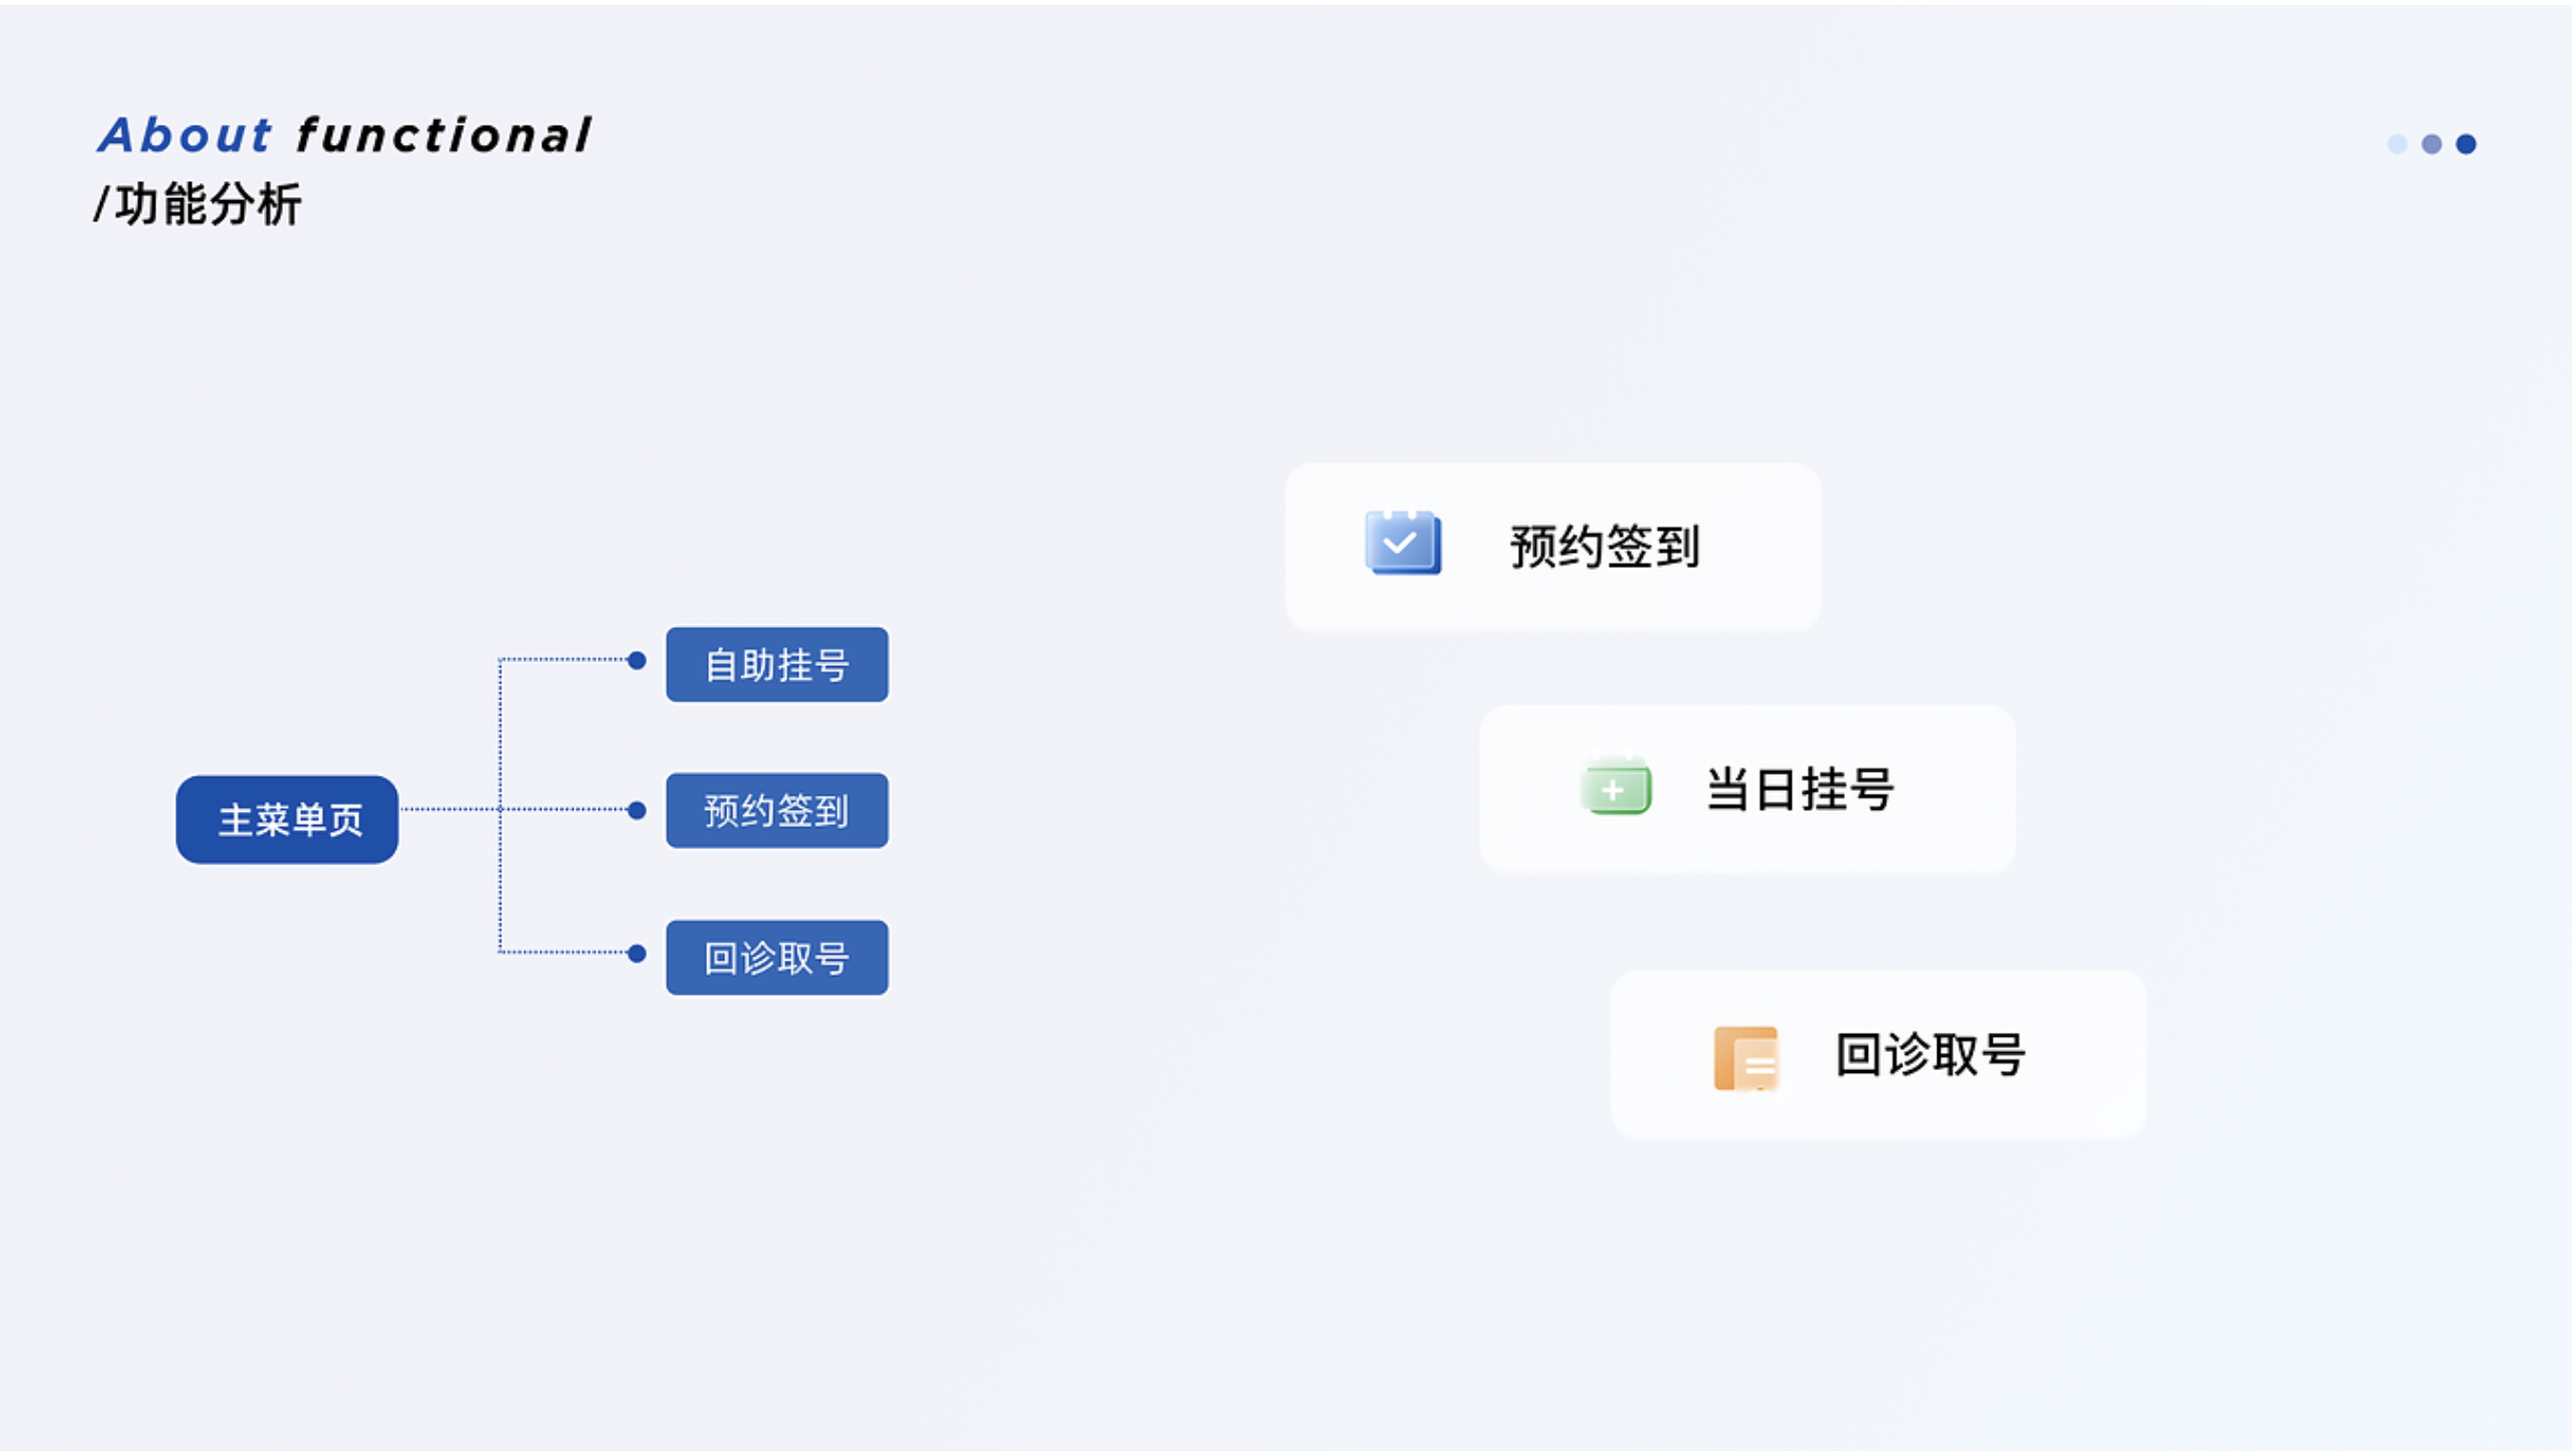This screenshot has width=2573, height=1456.
Task: Select the middle grey-blue pagination dot
Action: pyautogui.click(x=2431, y=144)
